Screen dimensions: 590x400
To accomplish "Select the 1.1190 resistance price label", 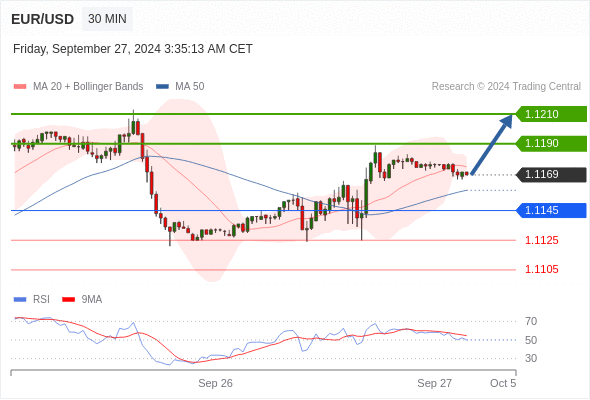I will [x=551, y=143].
